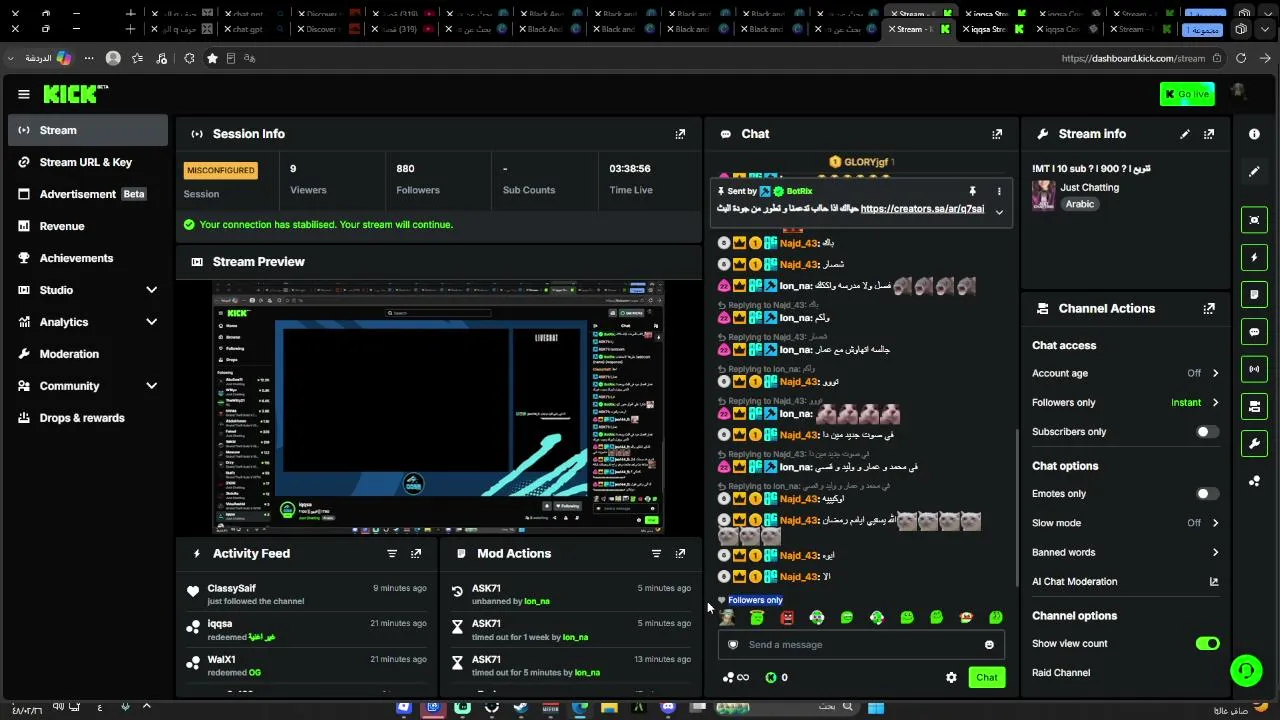Open chat settings gear
Viewport: 1280px width, 720px height.
[951, 678]
